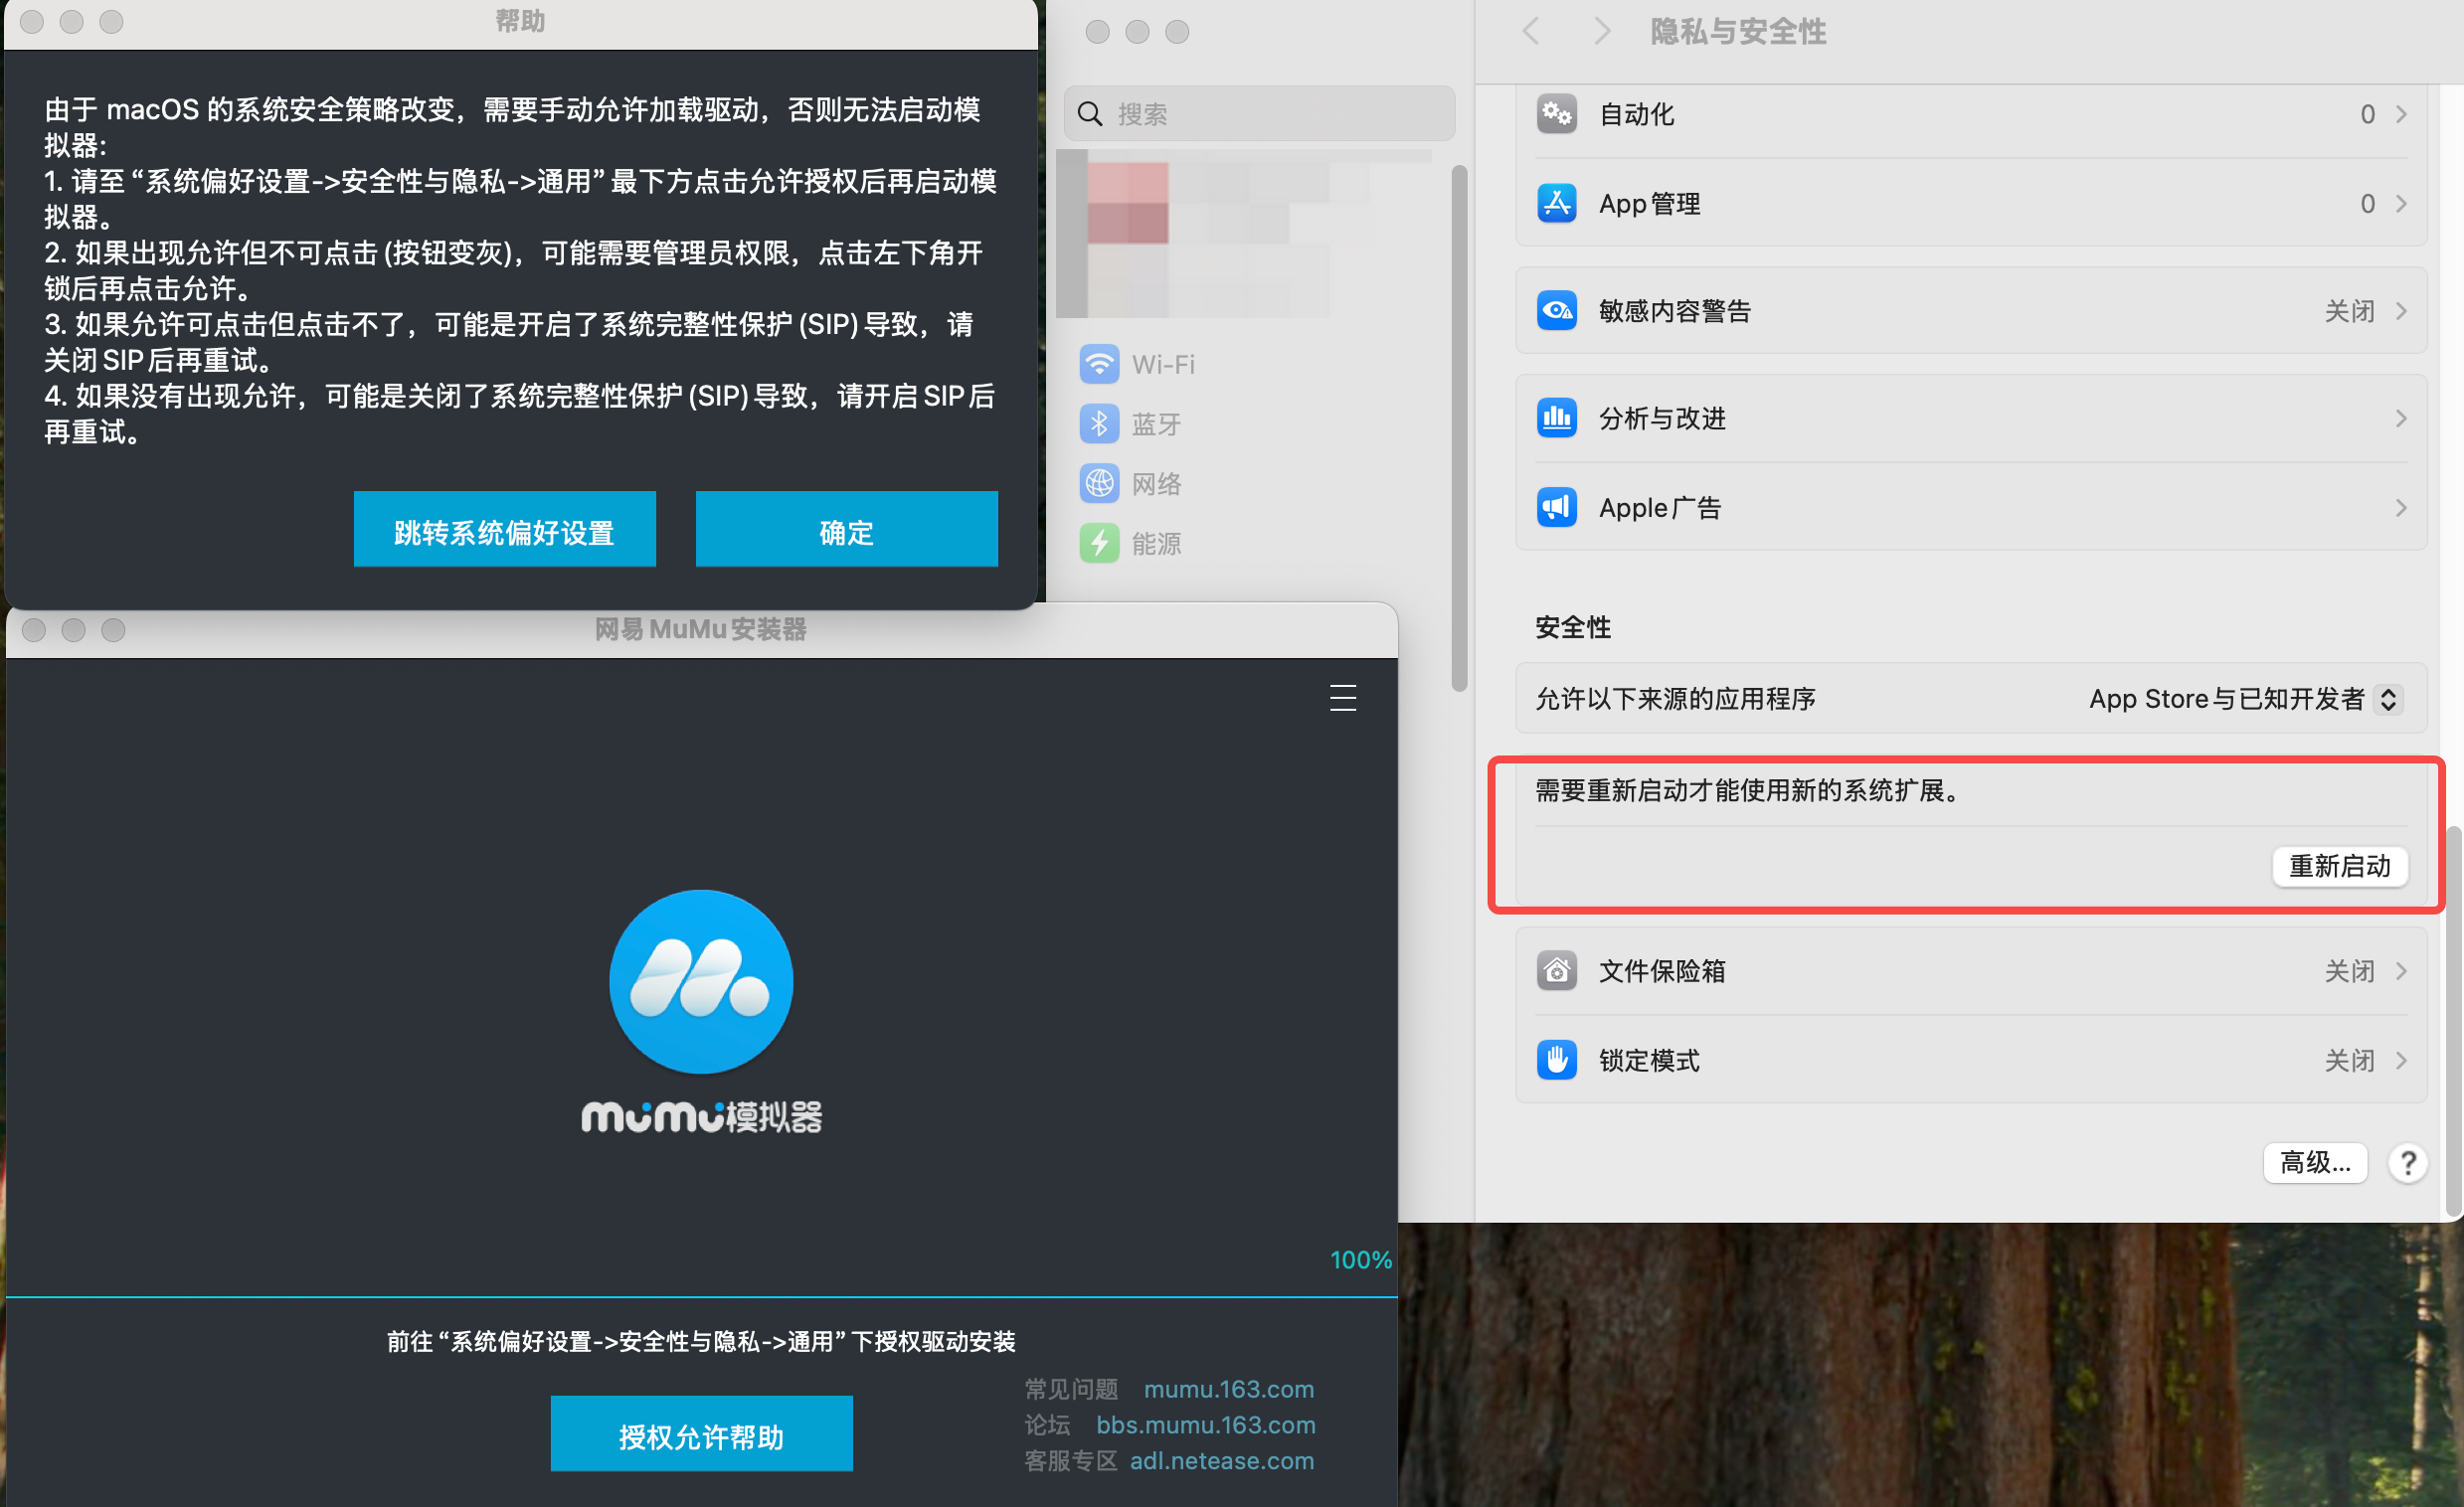This screenshot has height=1507, width=2464.
Task: Expand the 敏感内容警告 row chevron
Action: pos(2401,311)
